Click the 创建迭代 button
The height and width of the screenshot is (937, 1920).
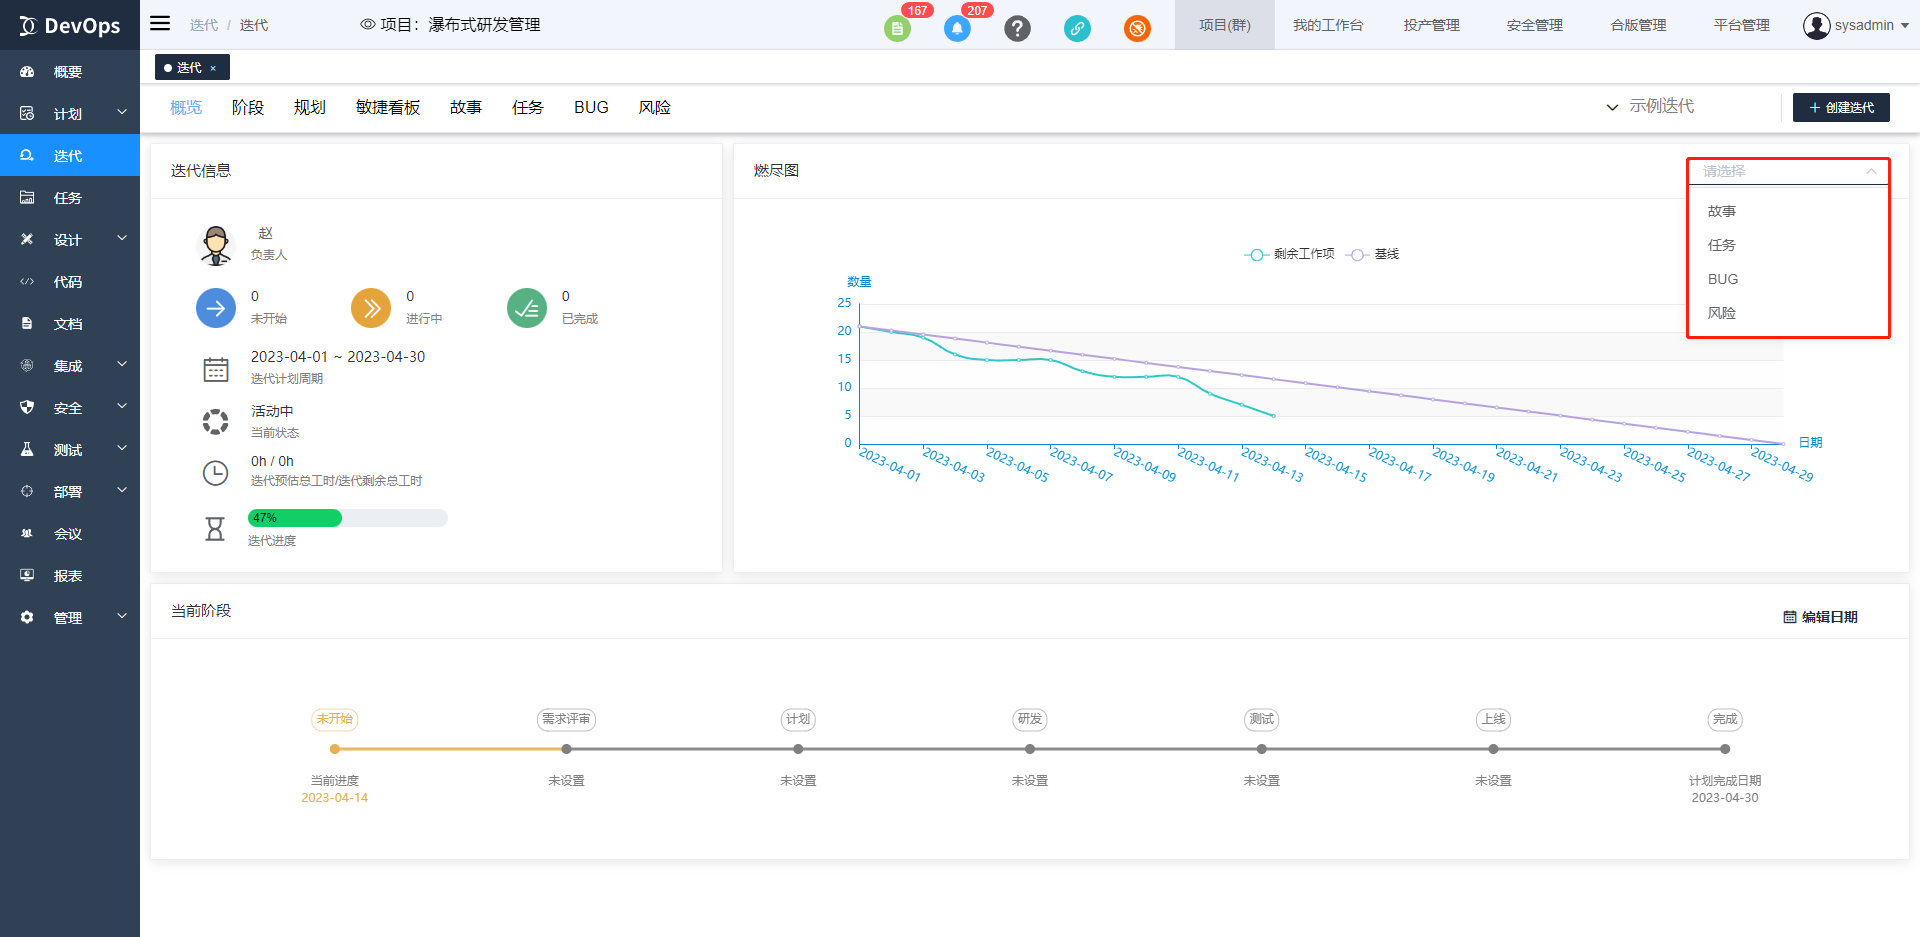(x=1841, y=107)
